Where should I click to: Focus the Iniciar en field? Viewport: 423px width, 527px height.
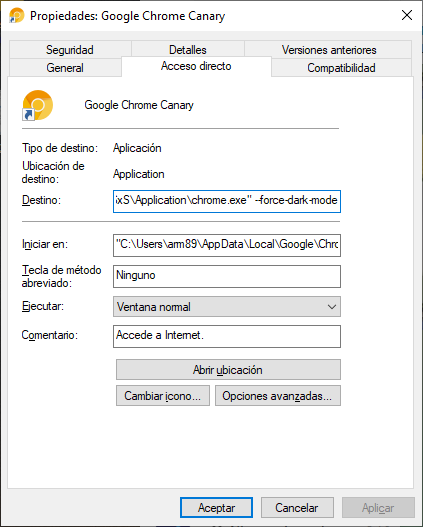227,245
